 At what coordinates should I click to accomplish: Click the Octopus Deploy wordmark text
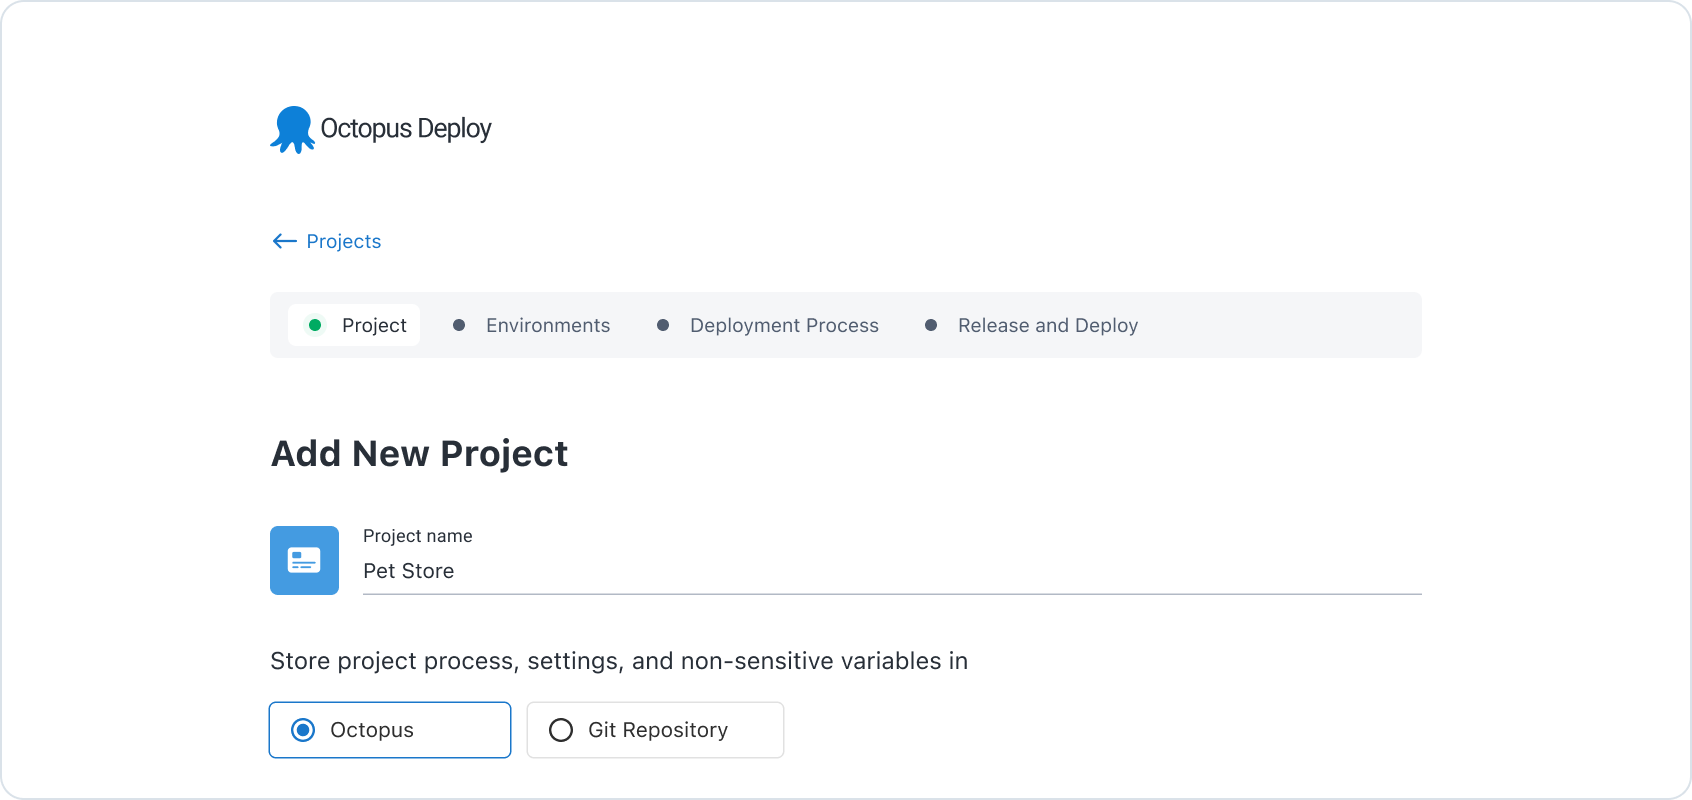406,129
